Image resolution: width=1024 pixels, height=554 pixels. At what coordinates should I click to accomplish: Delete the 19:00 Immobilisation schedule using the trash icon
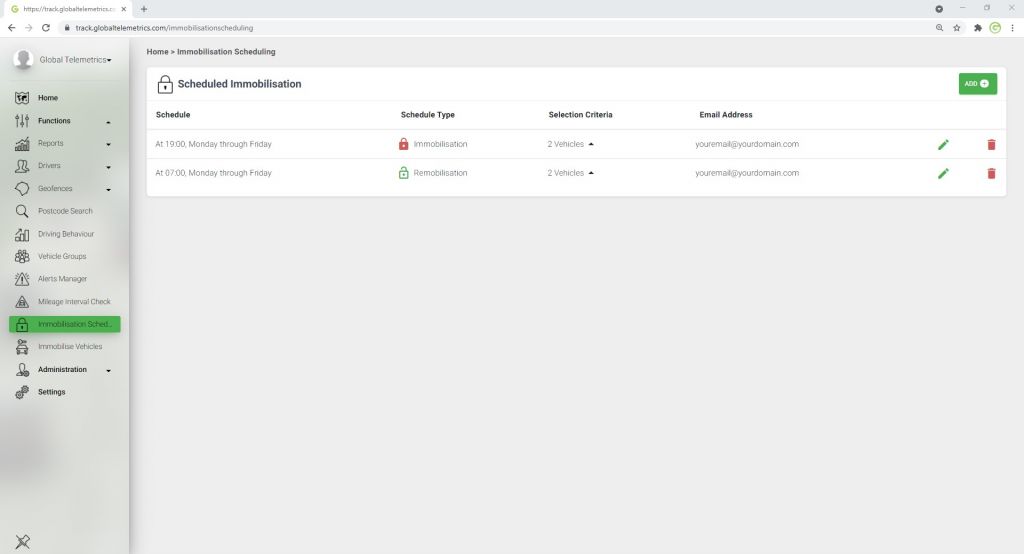pos(991,145)
